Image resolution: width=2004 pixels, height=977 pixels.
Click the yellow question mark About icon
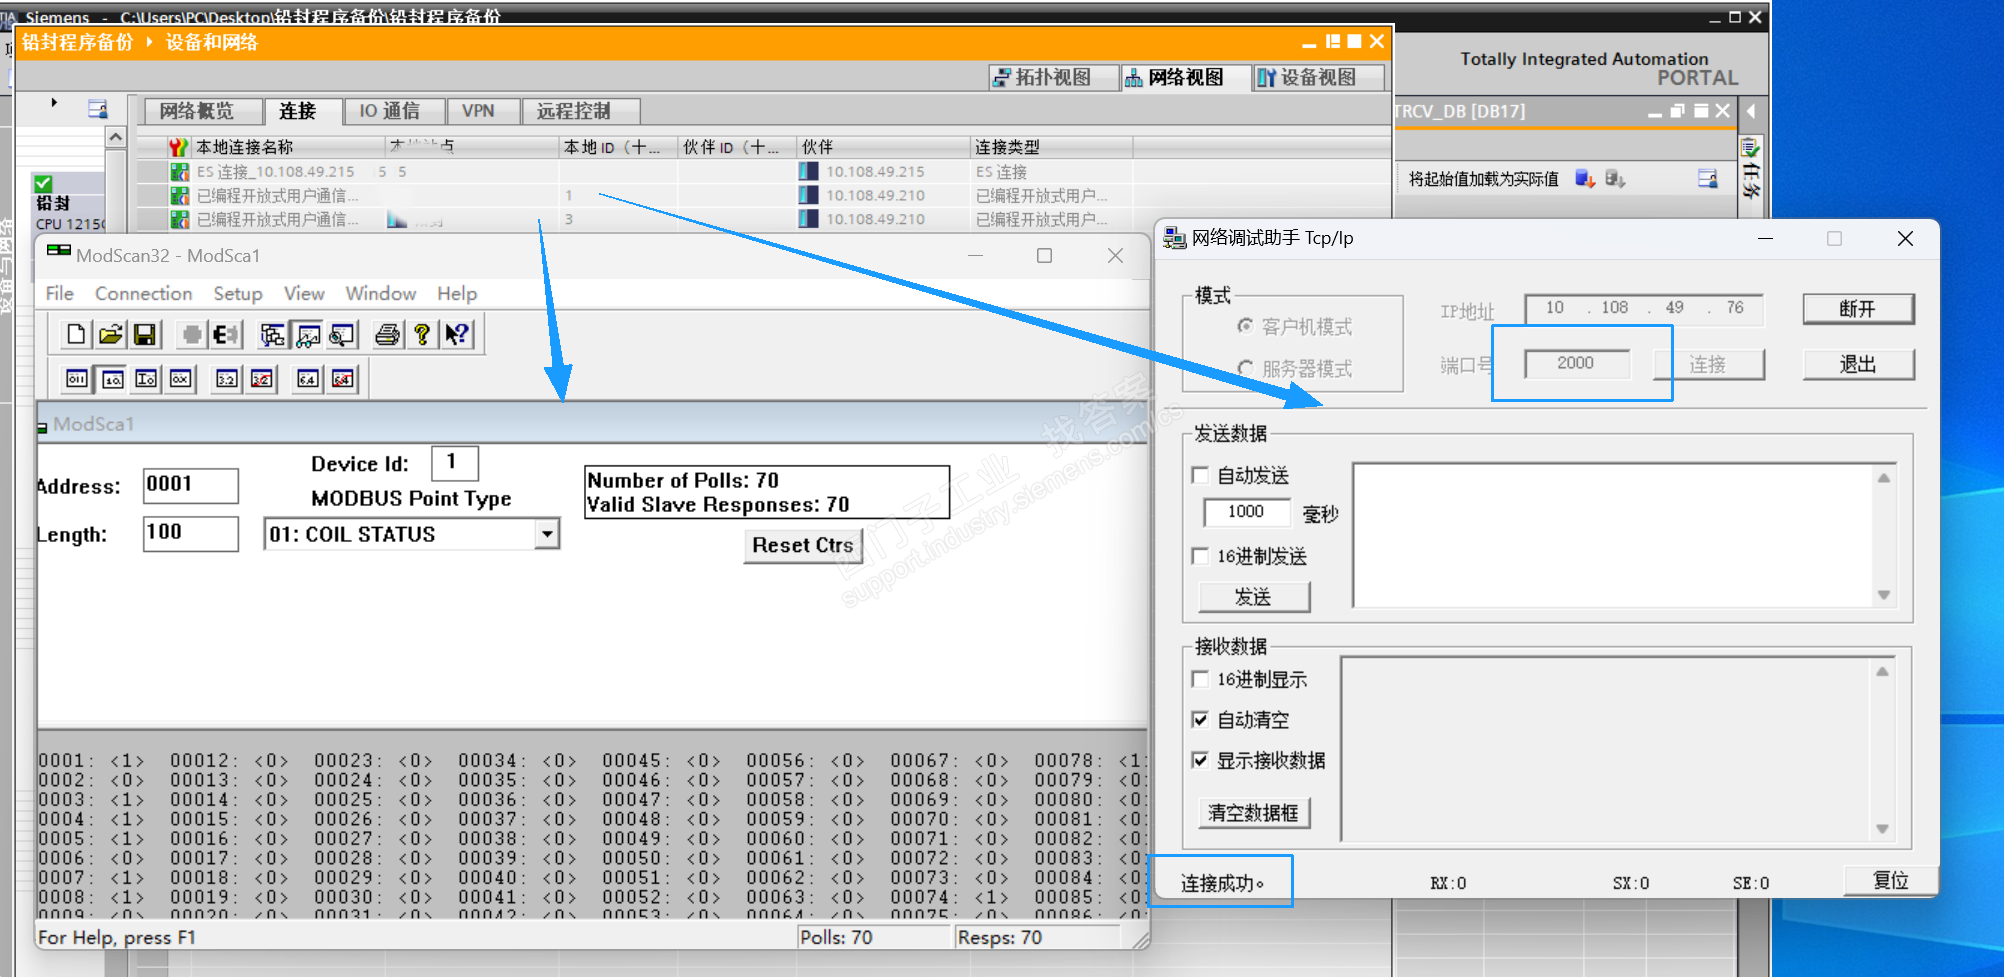point(422,334)
